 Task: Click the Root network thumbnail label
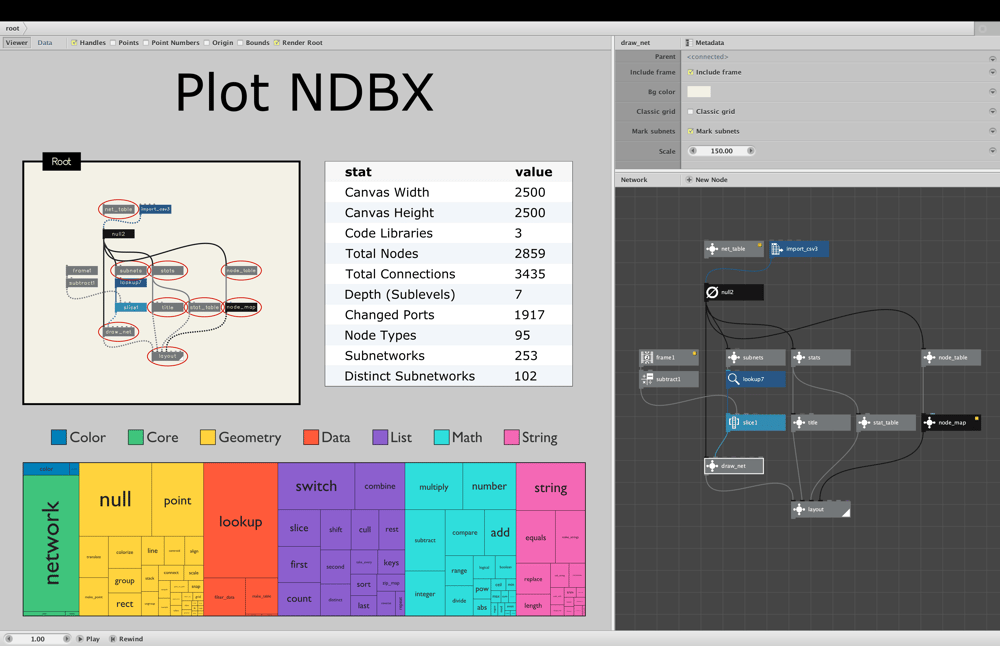click(61, 161)
